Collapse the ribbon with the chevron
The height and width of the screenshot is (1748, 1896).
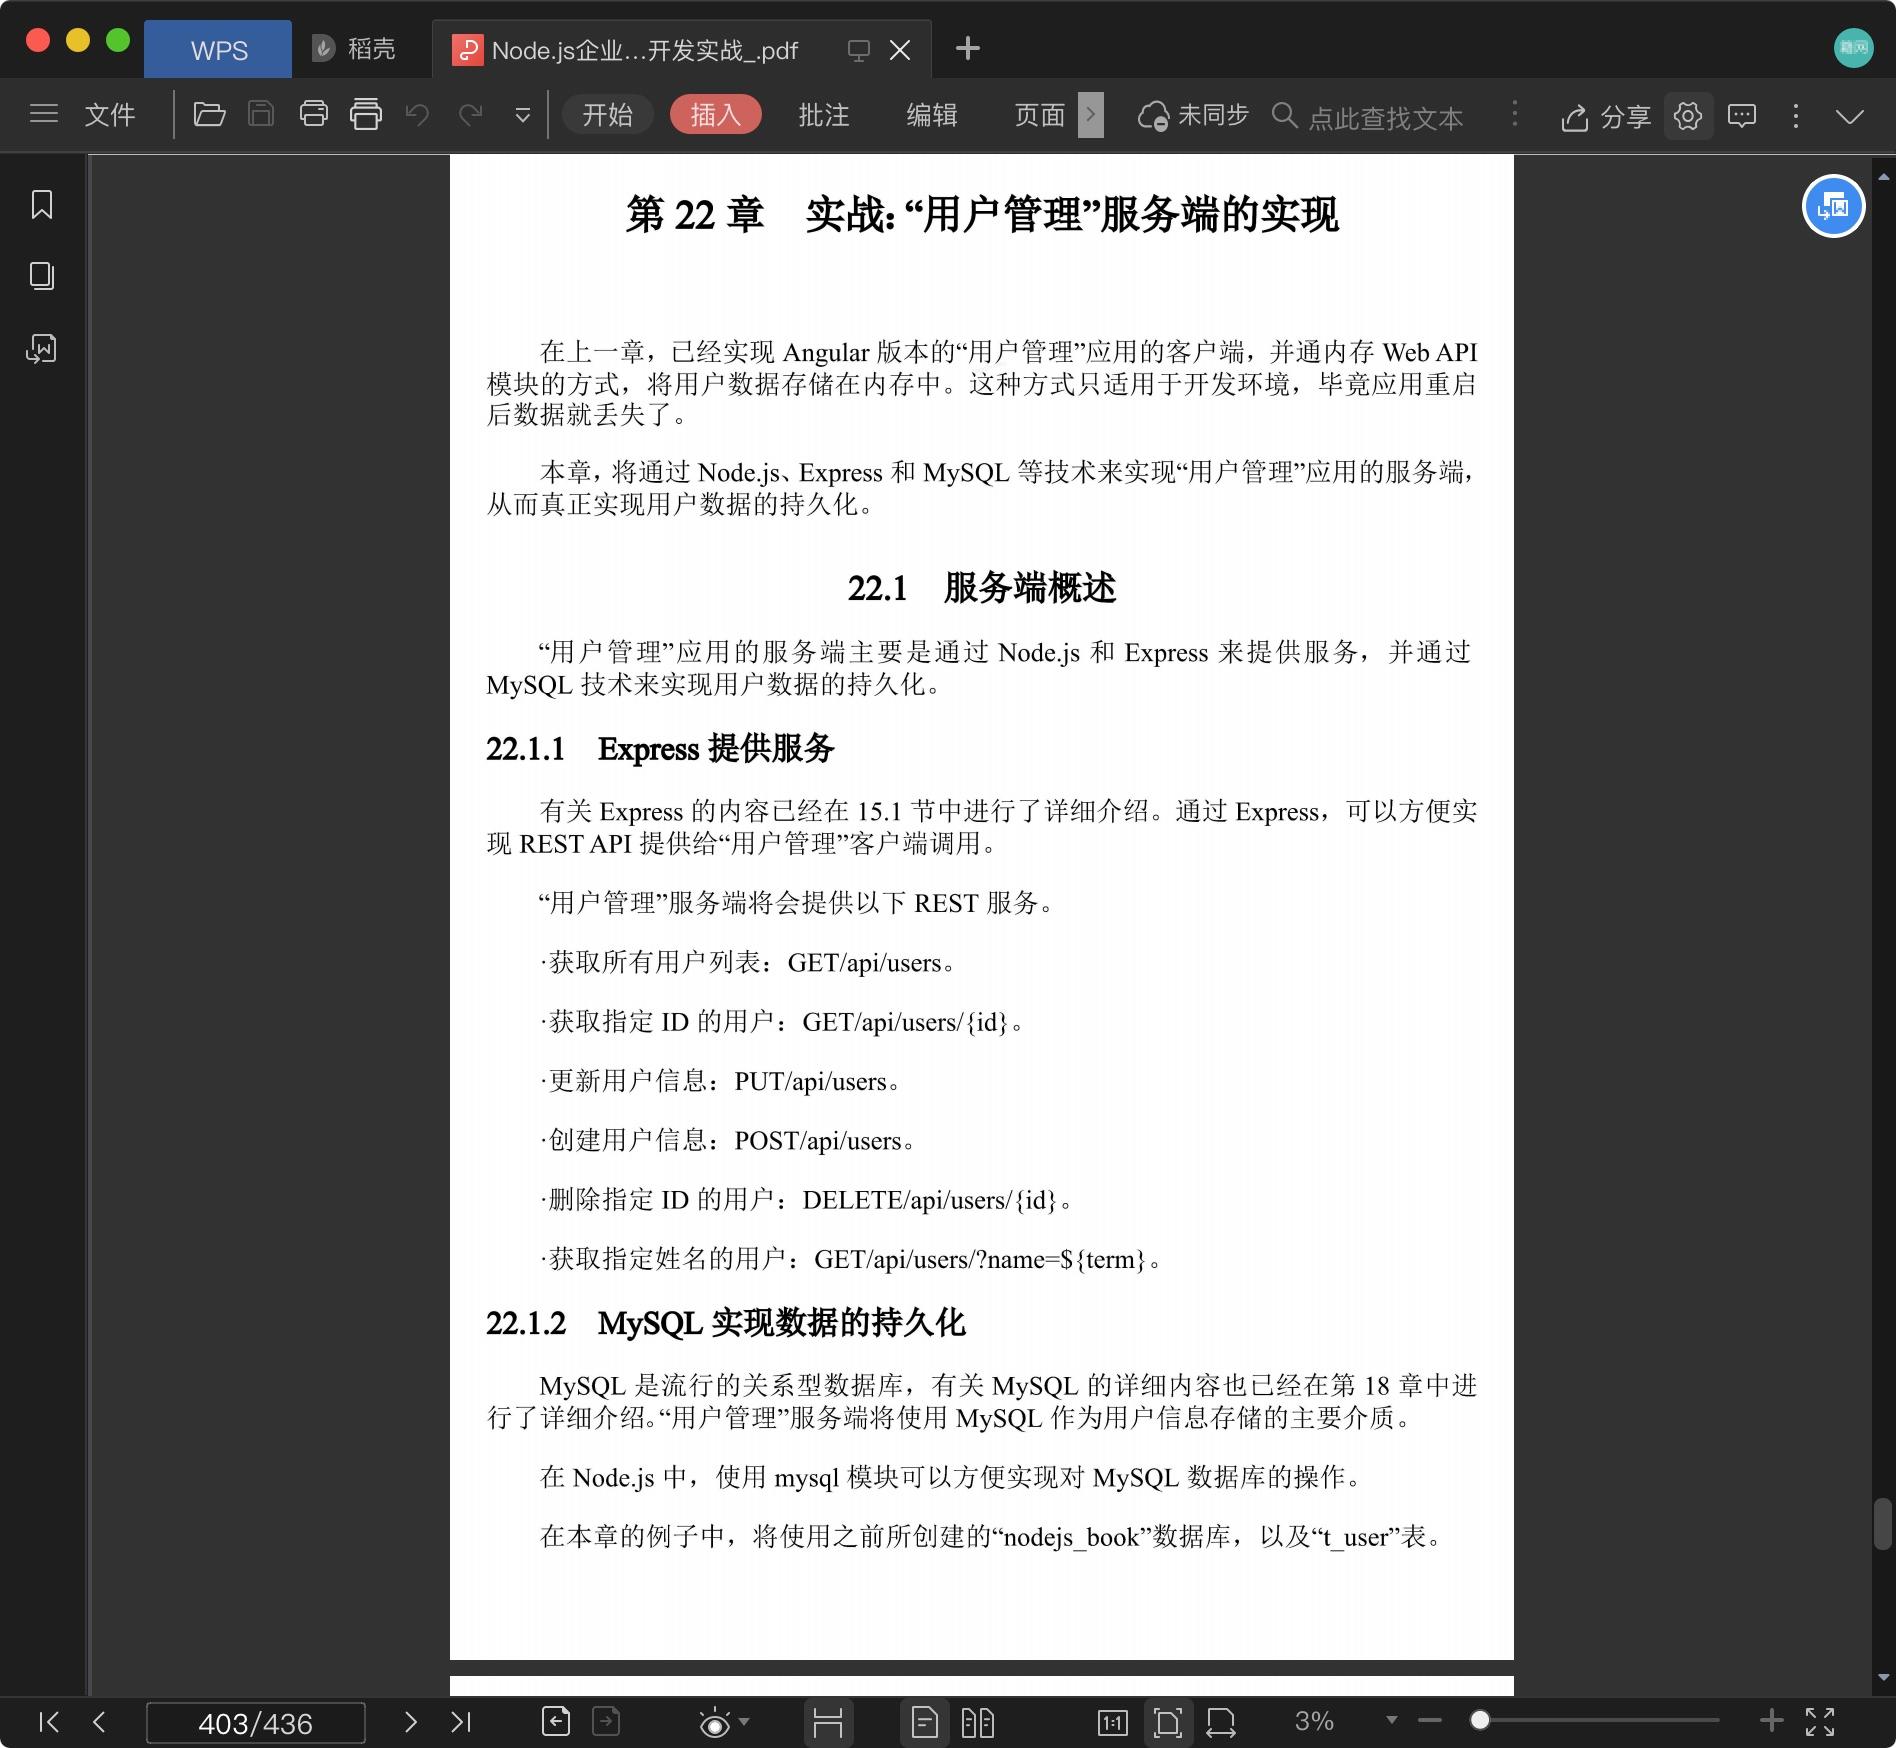(x=1850, y=117)
